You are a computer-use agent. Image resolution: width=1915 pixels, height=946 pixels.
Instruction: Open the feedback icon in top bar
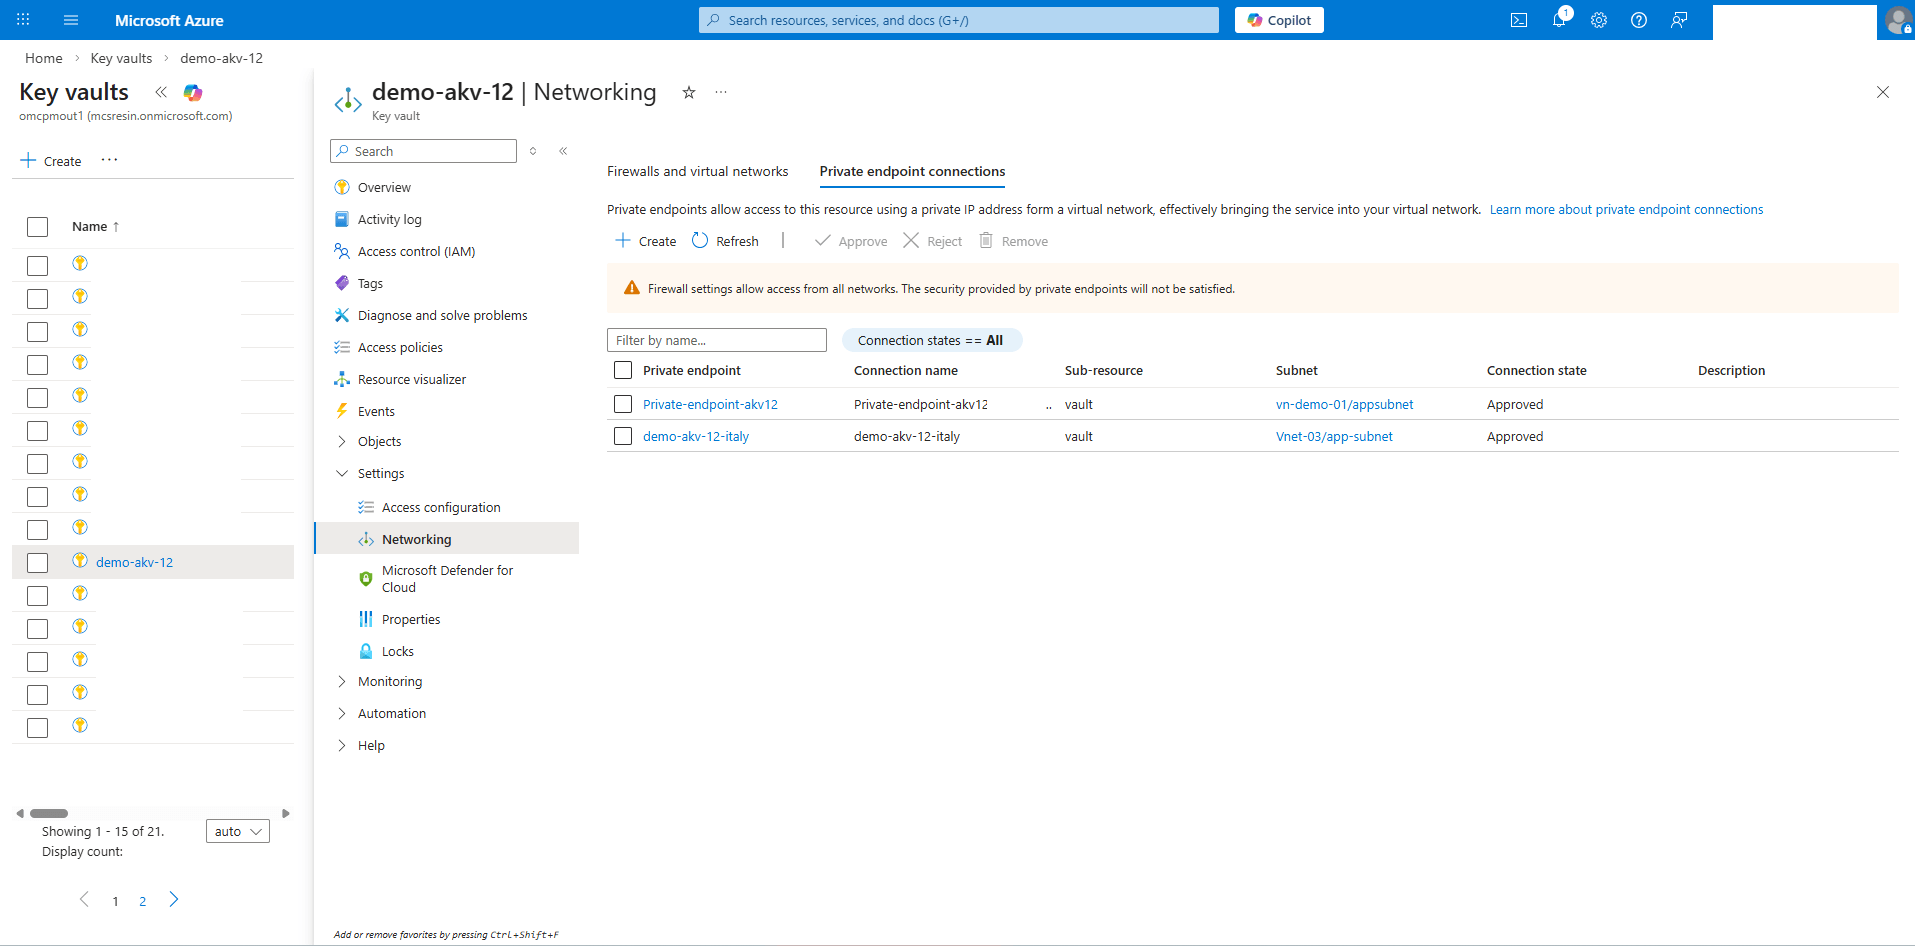[x=1679, y=20]
